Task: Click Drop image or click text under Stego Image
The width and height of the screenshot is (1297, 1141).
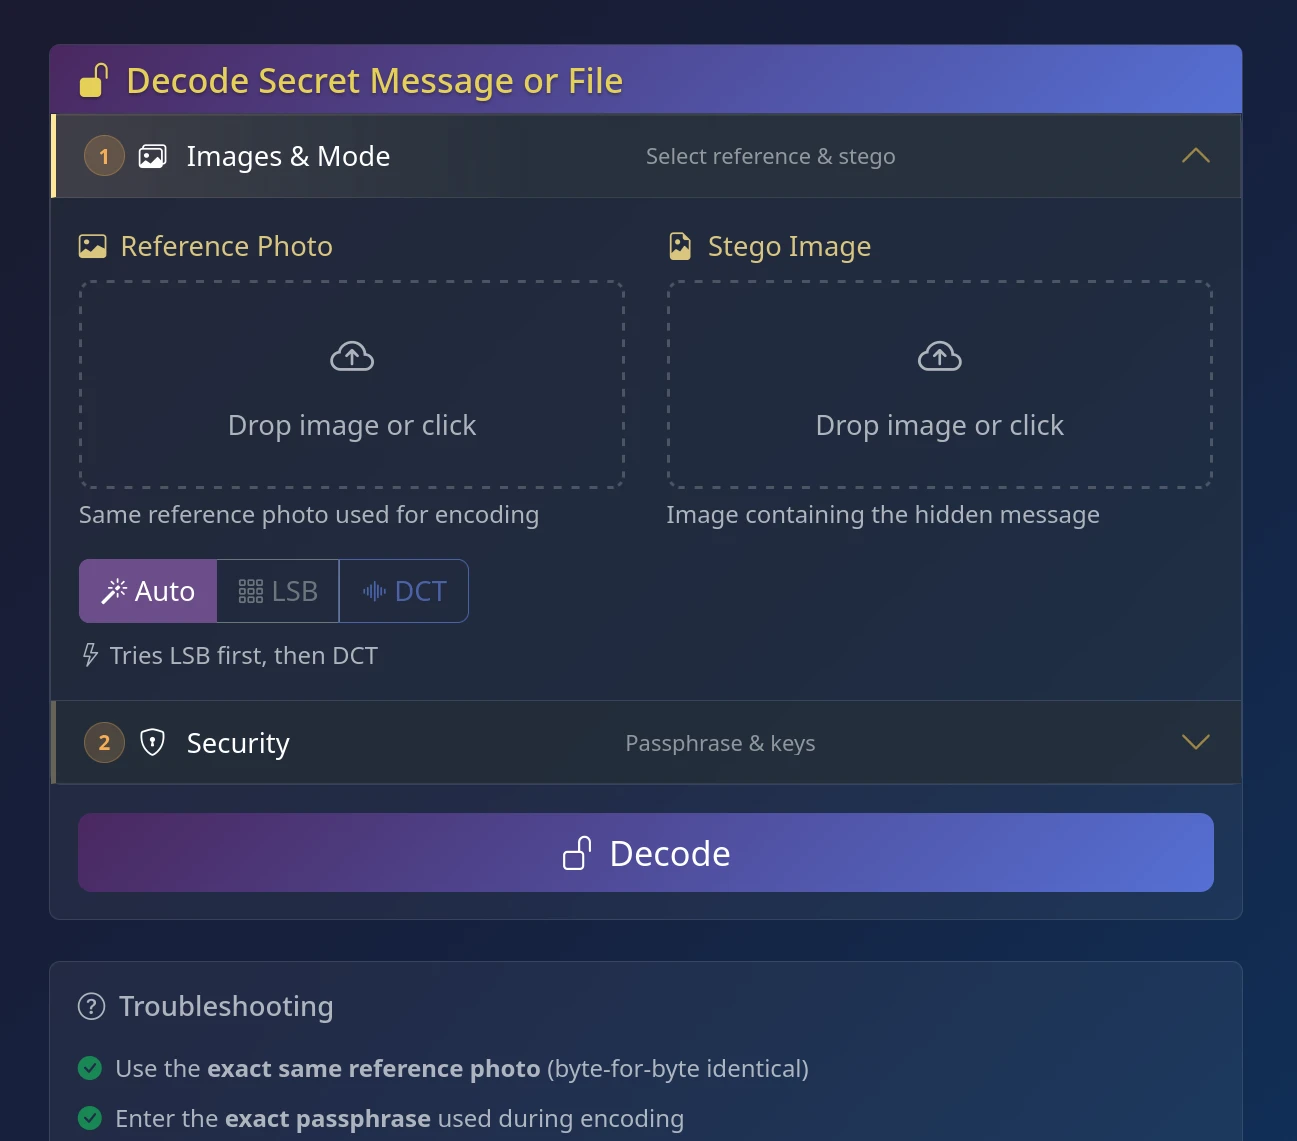Action: point(940,425)
